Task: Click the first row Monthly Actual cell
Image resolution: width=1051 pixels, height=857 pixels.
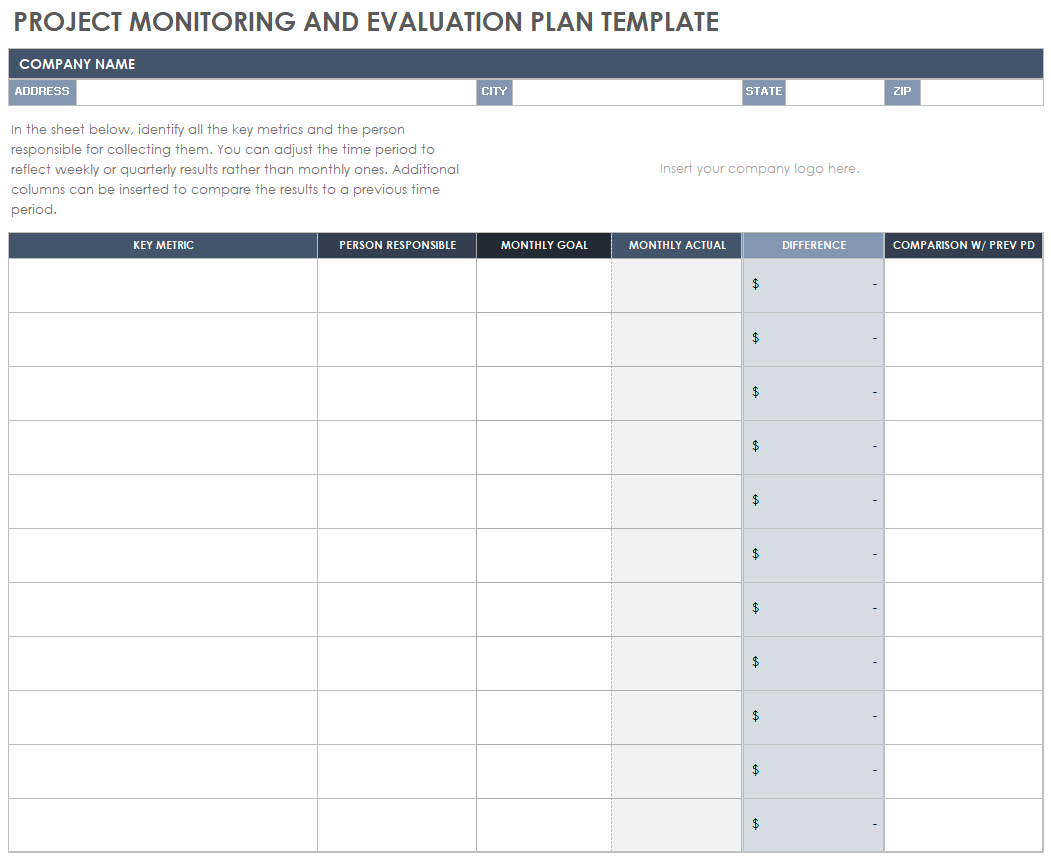Action: [x=677, y=285]
